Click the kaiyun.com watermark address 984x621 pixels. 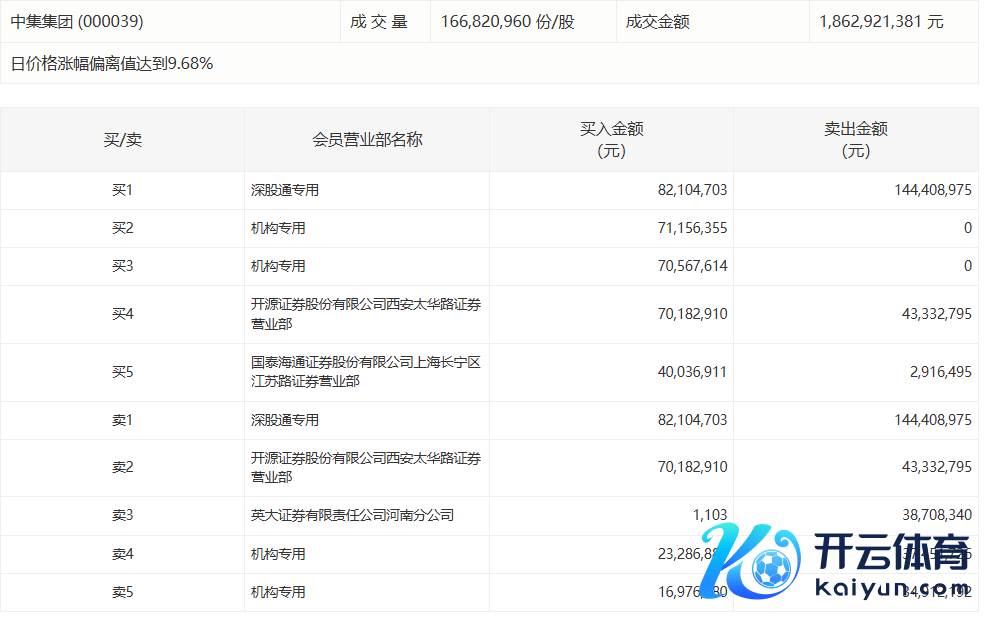click(894, 590)
